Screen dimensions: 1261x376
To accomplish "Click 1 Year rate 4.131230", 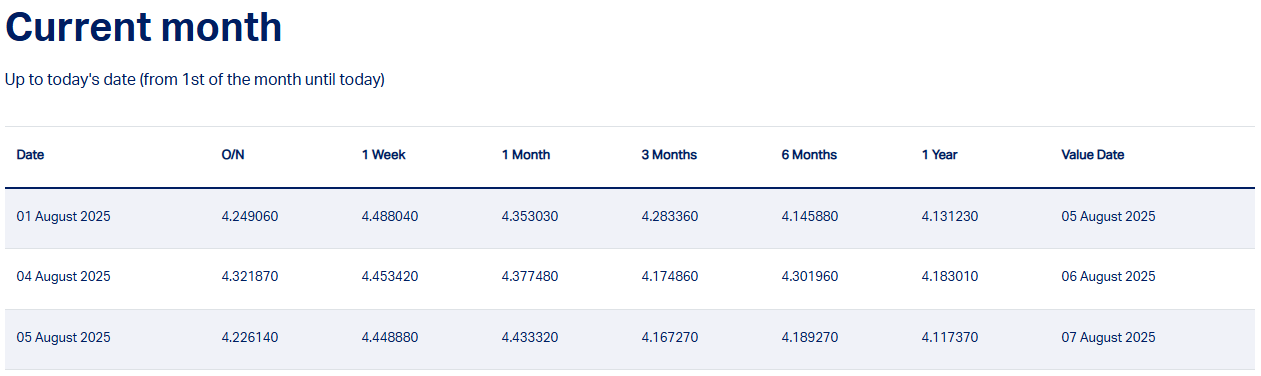I will (x=950, y=216).
